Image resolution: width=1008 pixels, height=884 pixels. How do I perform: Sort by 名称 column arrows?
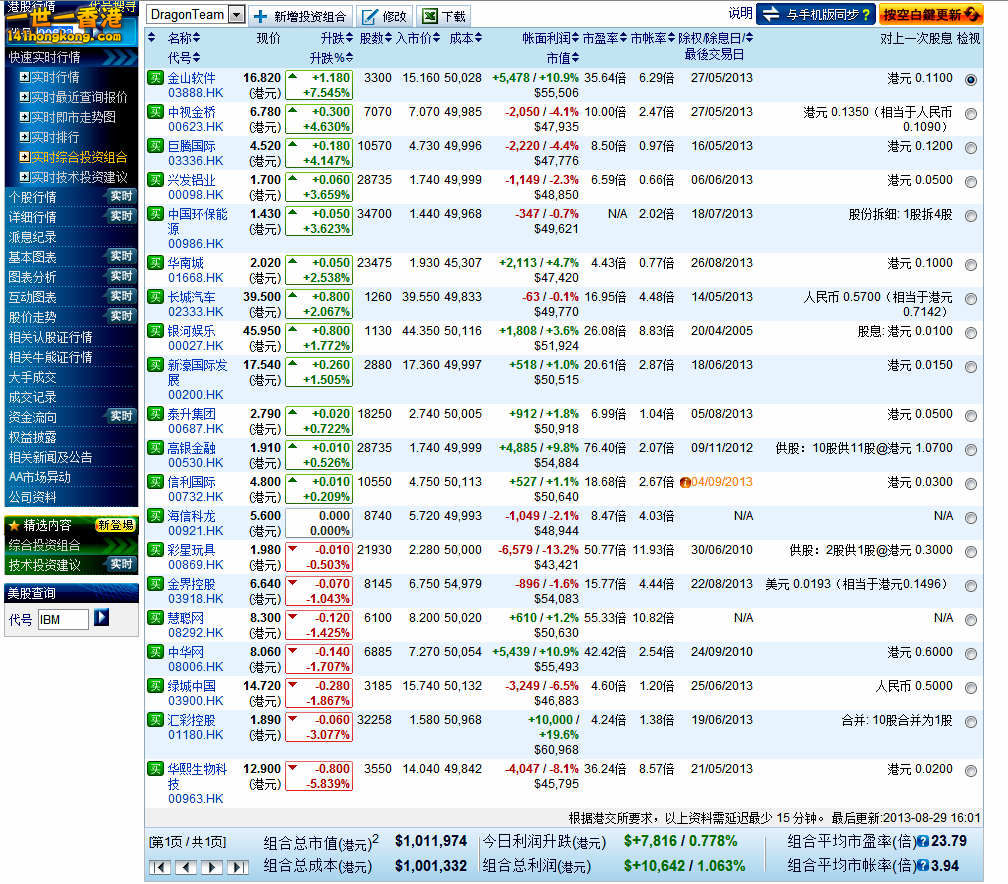pyautogui.click(x=196, y=38)
